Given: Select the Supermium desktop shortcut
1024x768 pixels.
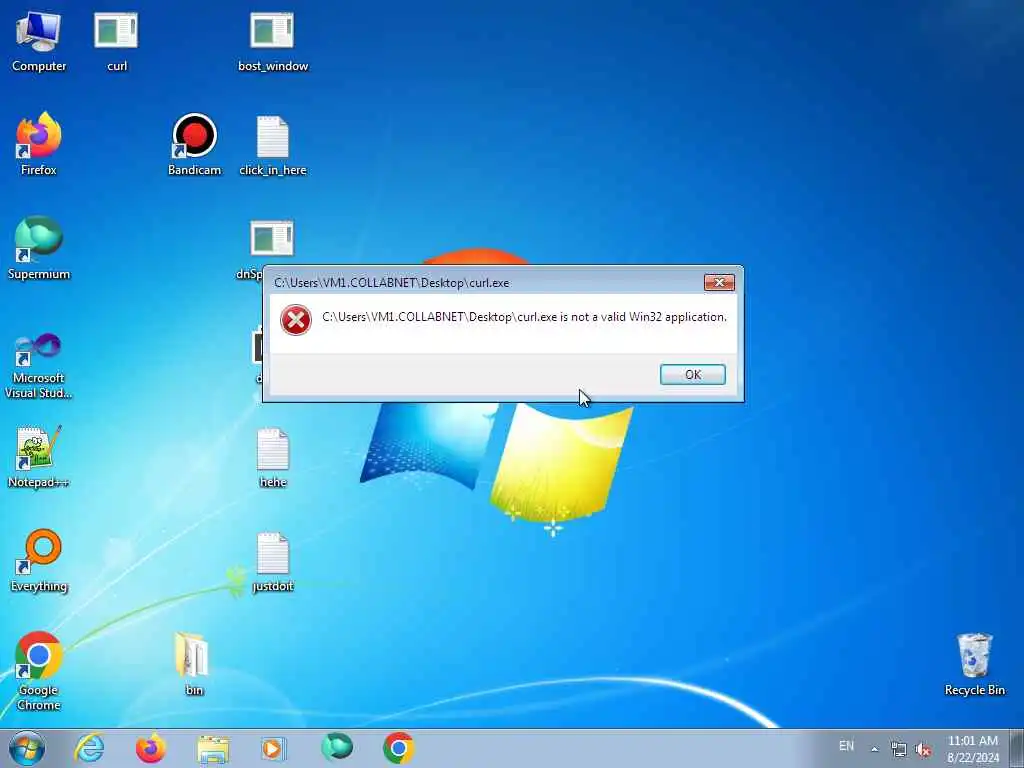Looking at the screenshot, I should [x=39, y=248].
